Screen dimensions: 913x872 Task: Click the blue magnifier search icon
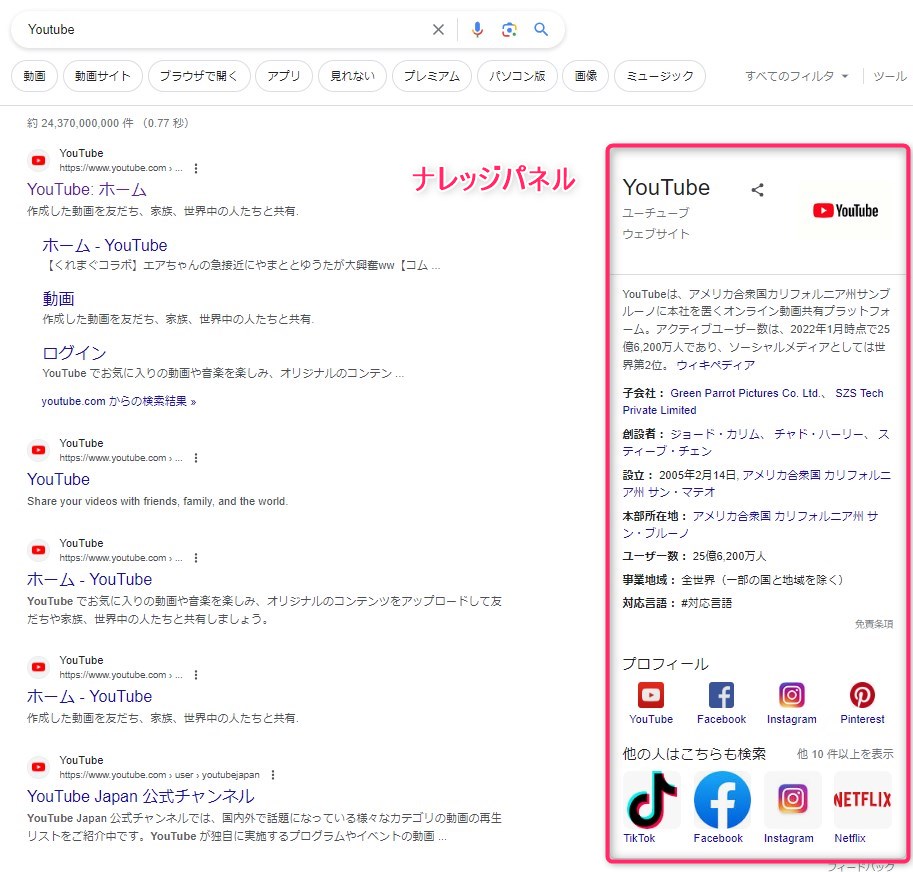541,30
